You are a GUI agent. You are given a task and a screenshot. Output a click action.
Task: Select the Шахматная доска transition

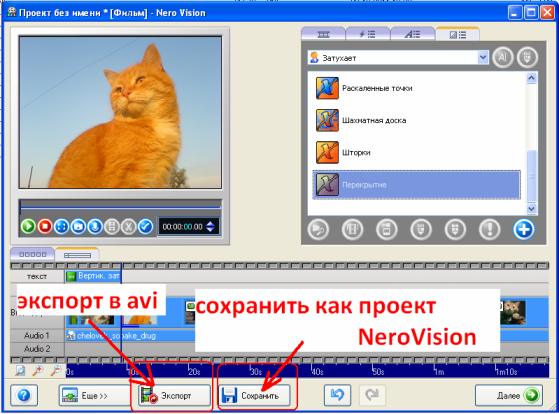pyautogui.click(x=416, y=120)
